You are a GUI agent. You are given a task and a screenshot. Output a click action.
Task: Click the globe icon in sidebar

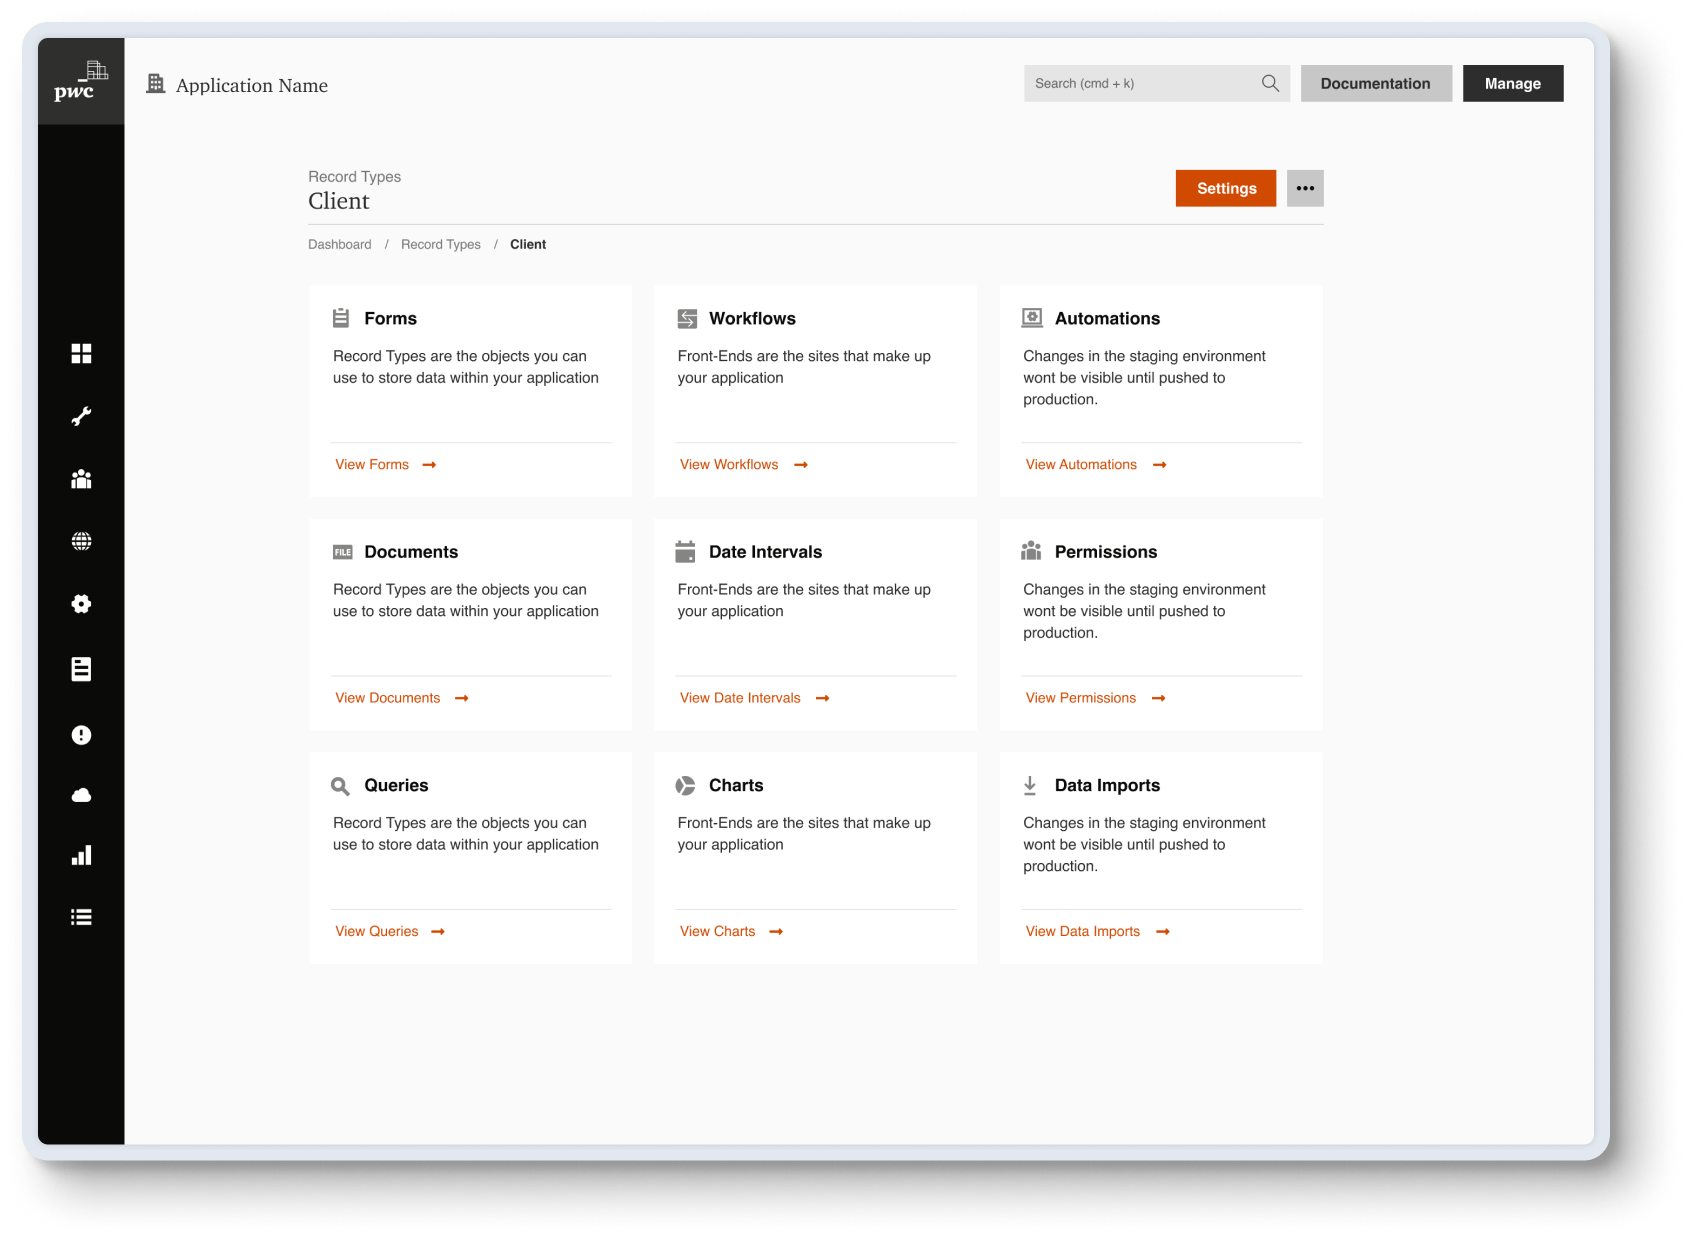tap(81, 541)
